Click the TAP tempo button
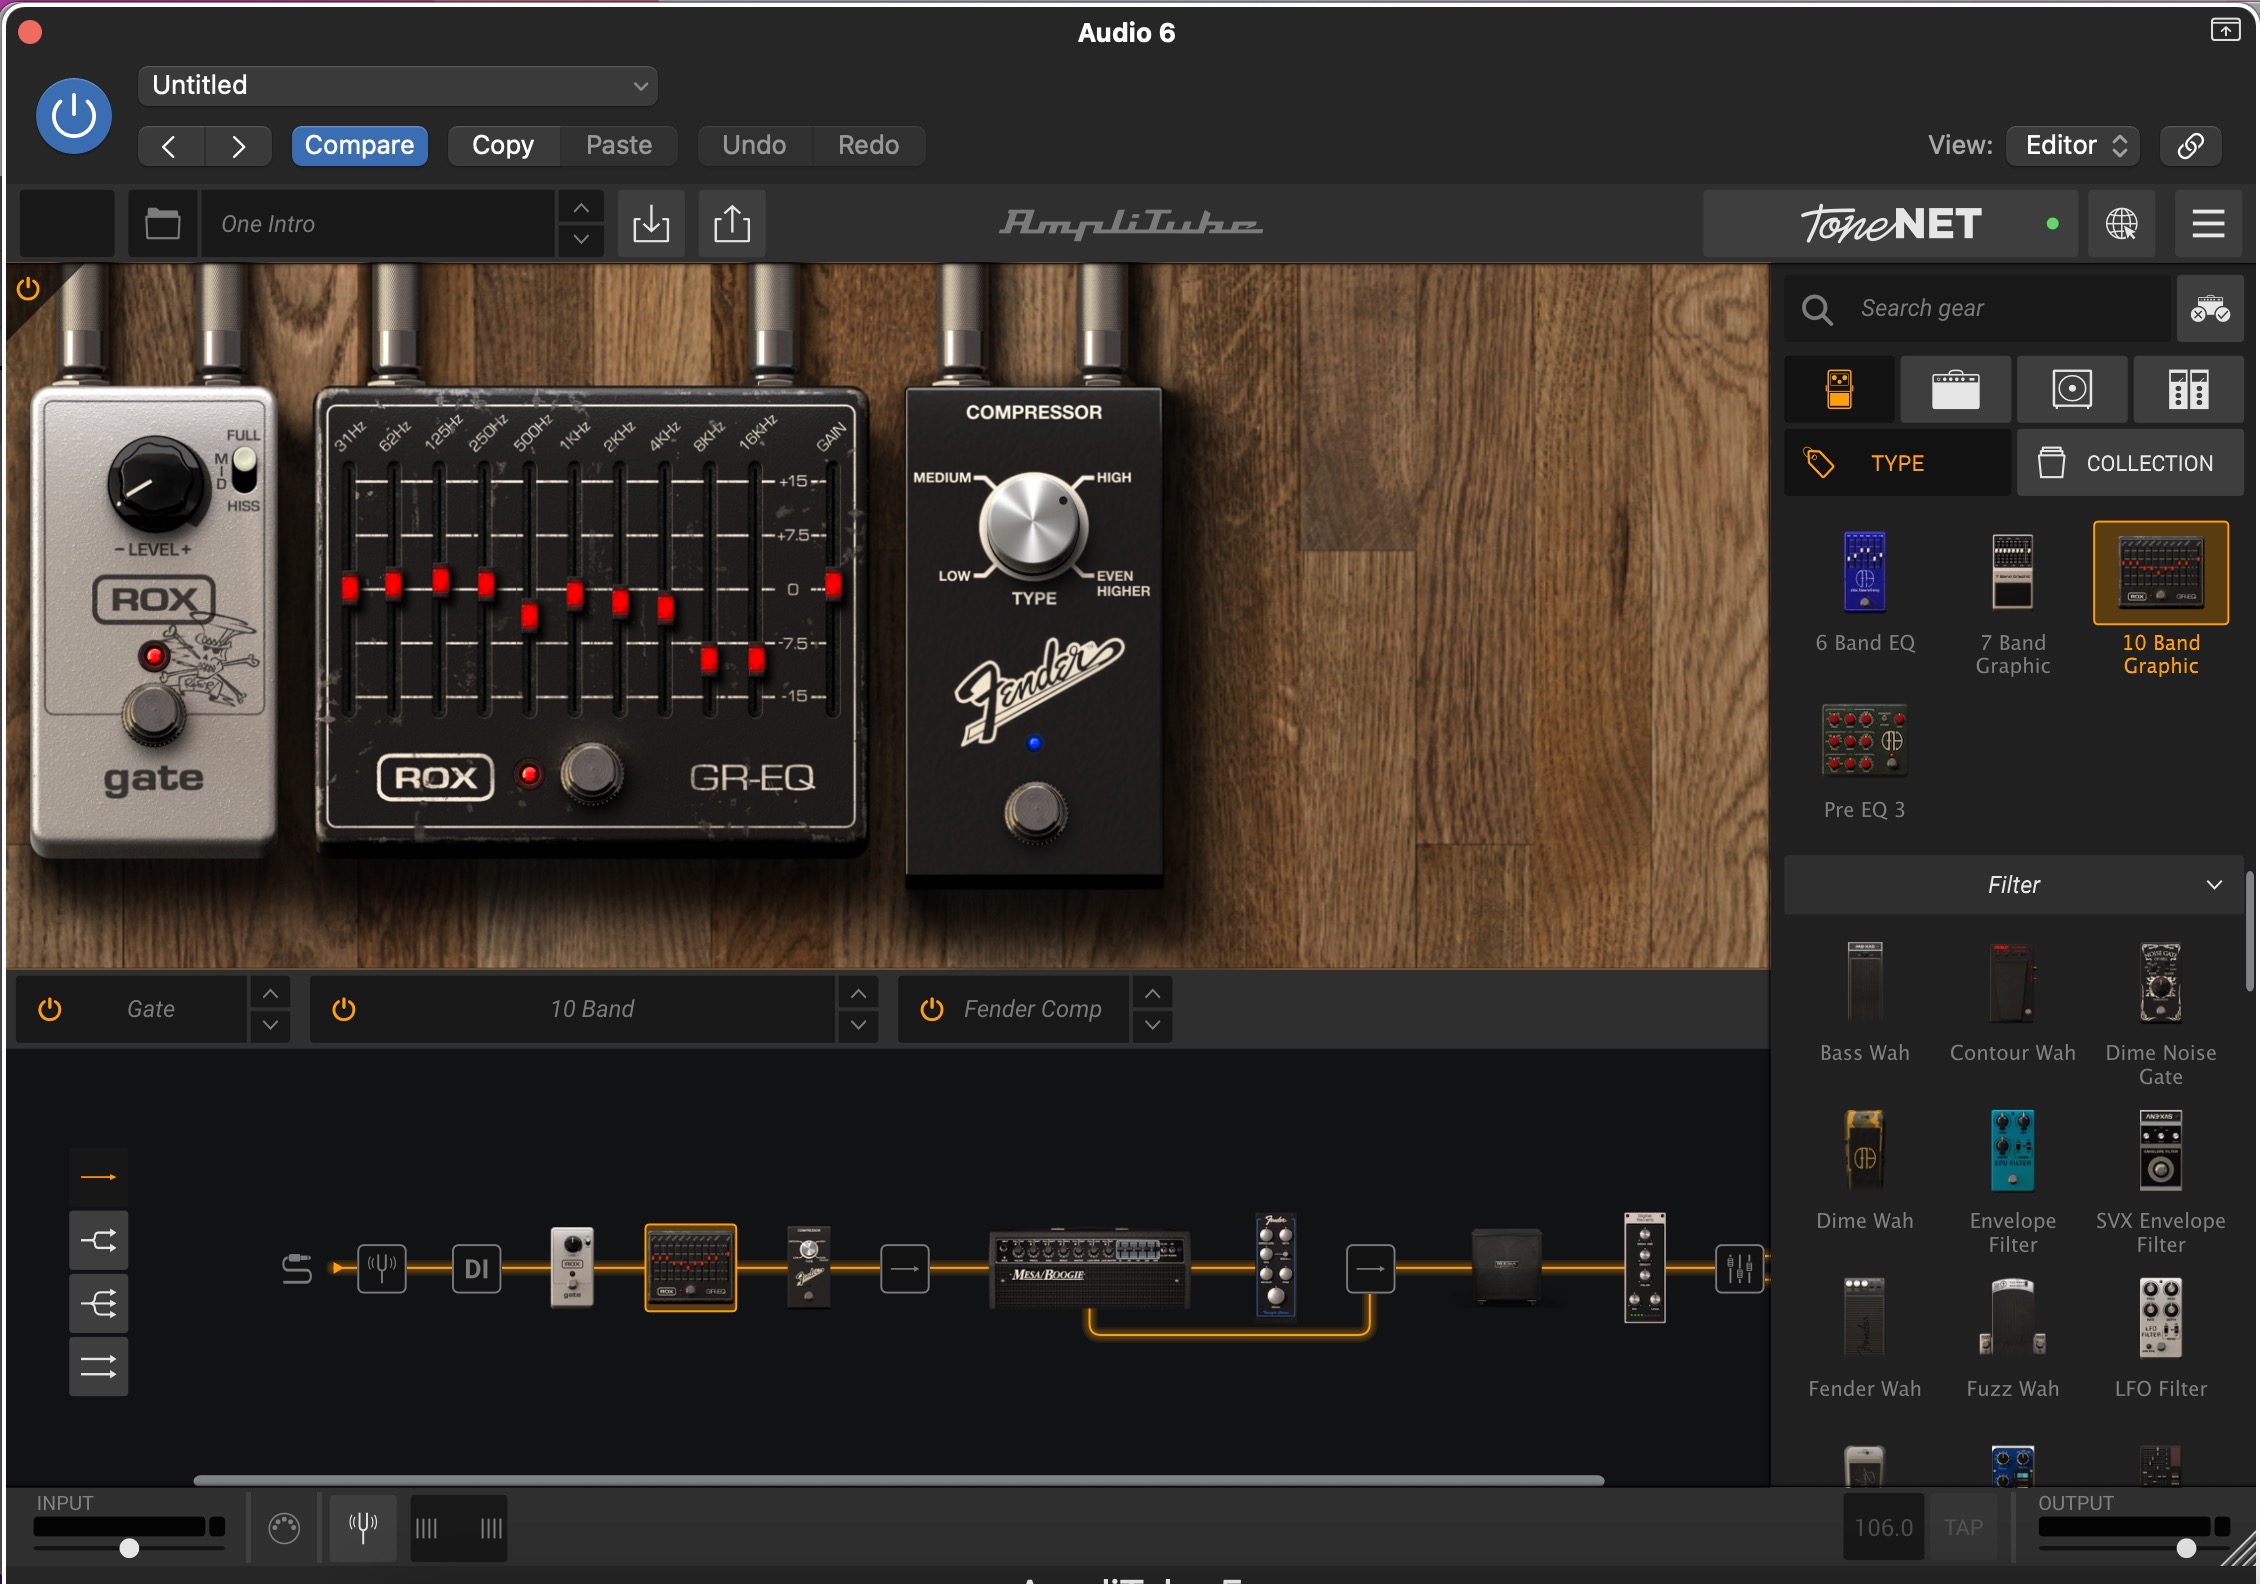 [x=1964, y=1527]
